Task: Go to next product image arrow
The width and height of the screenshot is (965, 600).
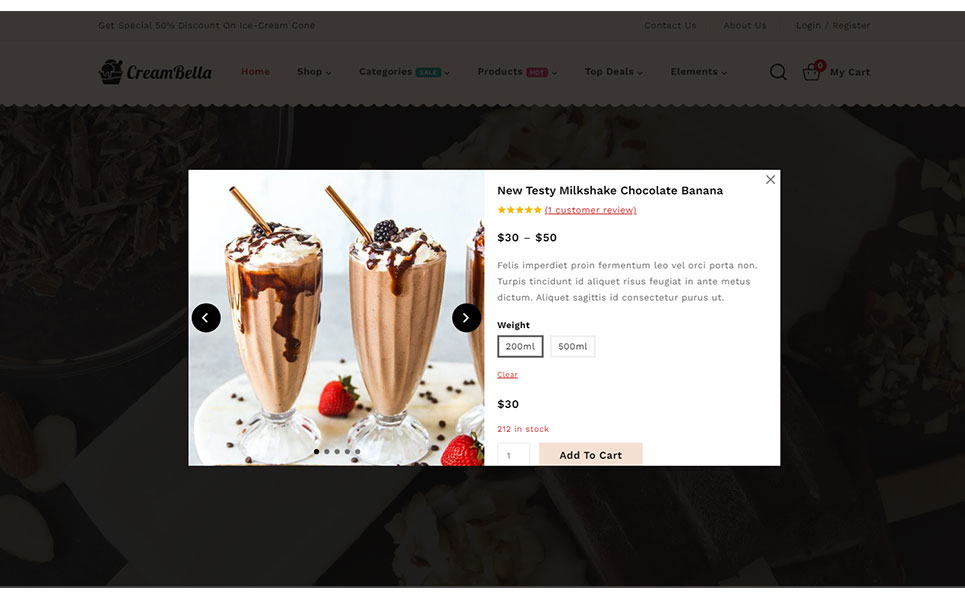Action: point(466,318)
